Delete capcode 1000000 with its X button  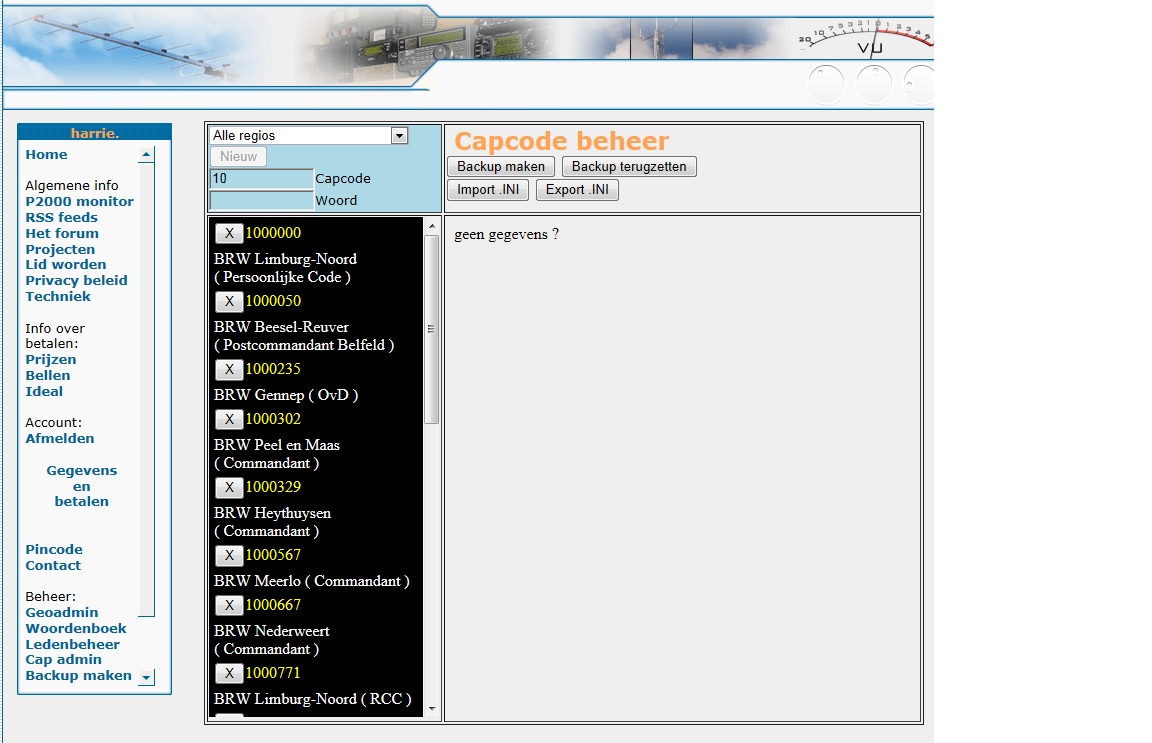[x=229, y=233]
